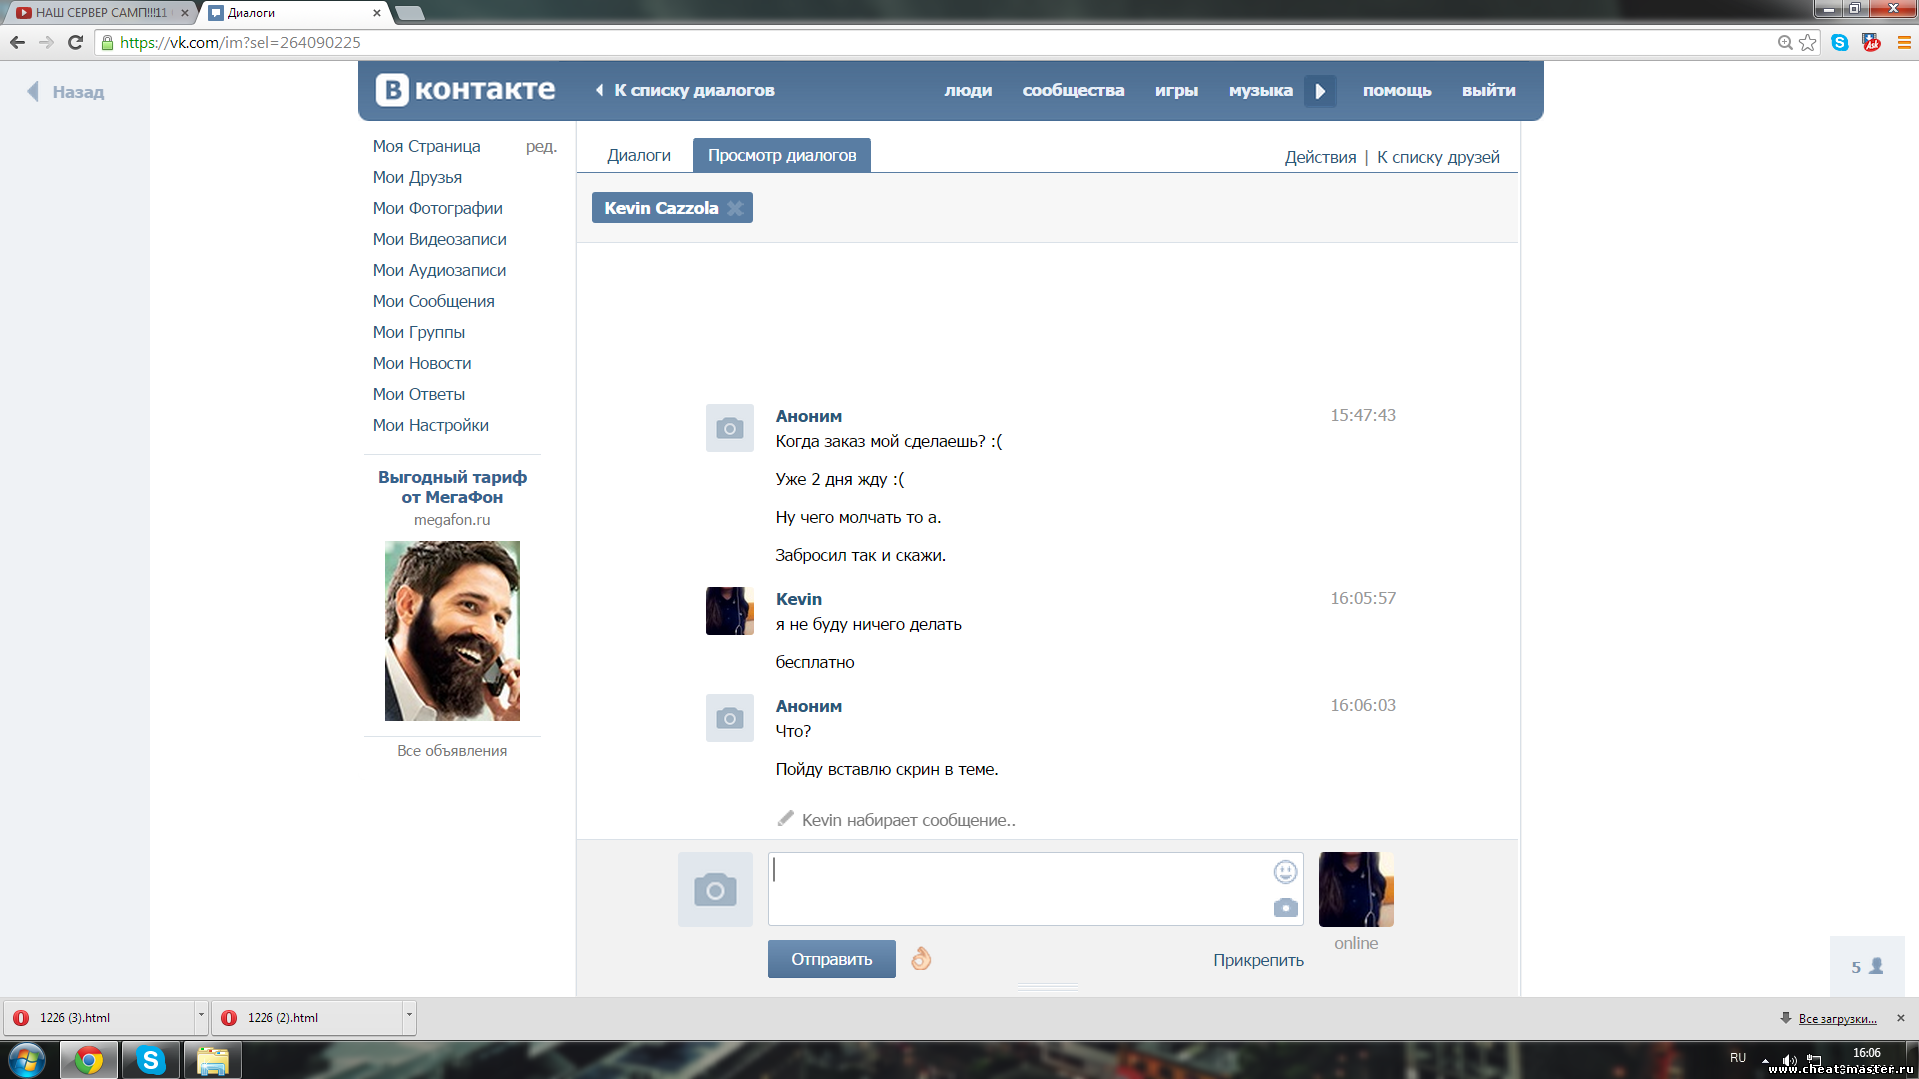Switch to the Диалоги tab
The width and height of the screenshot is (1919, 1079).
click(638, 155)
